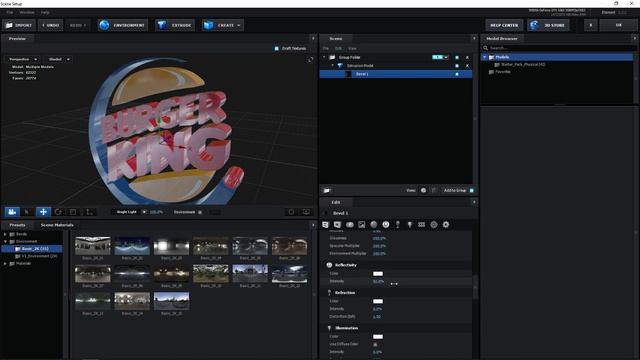Image resolution: width=640 pixels, height=360 pixels.
Task: Open the first bevel settings icon in Edit toolbar
Action: 325,224
